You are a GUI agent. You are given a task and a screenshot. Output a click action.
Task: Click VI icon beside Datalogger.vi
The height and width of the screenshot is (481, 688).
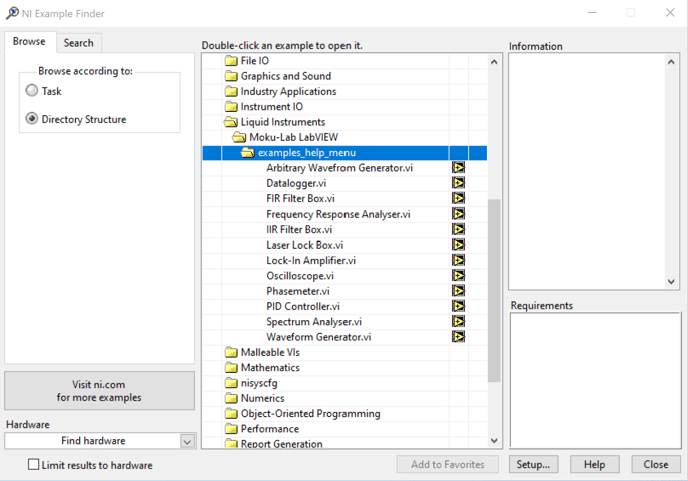point(459,183)
